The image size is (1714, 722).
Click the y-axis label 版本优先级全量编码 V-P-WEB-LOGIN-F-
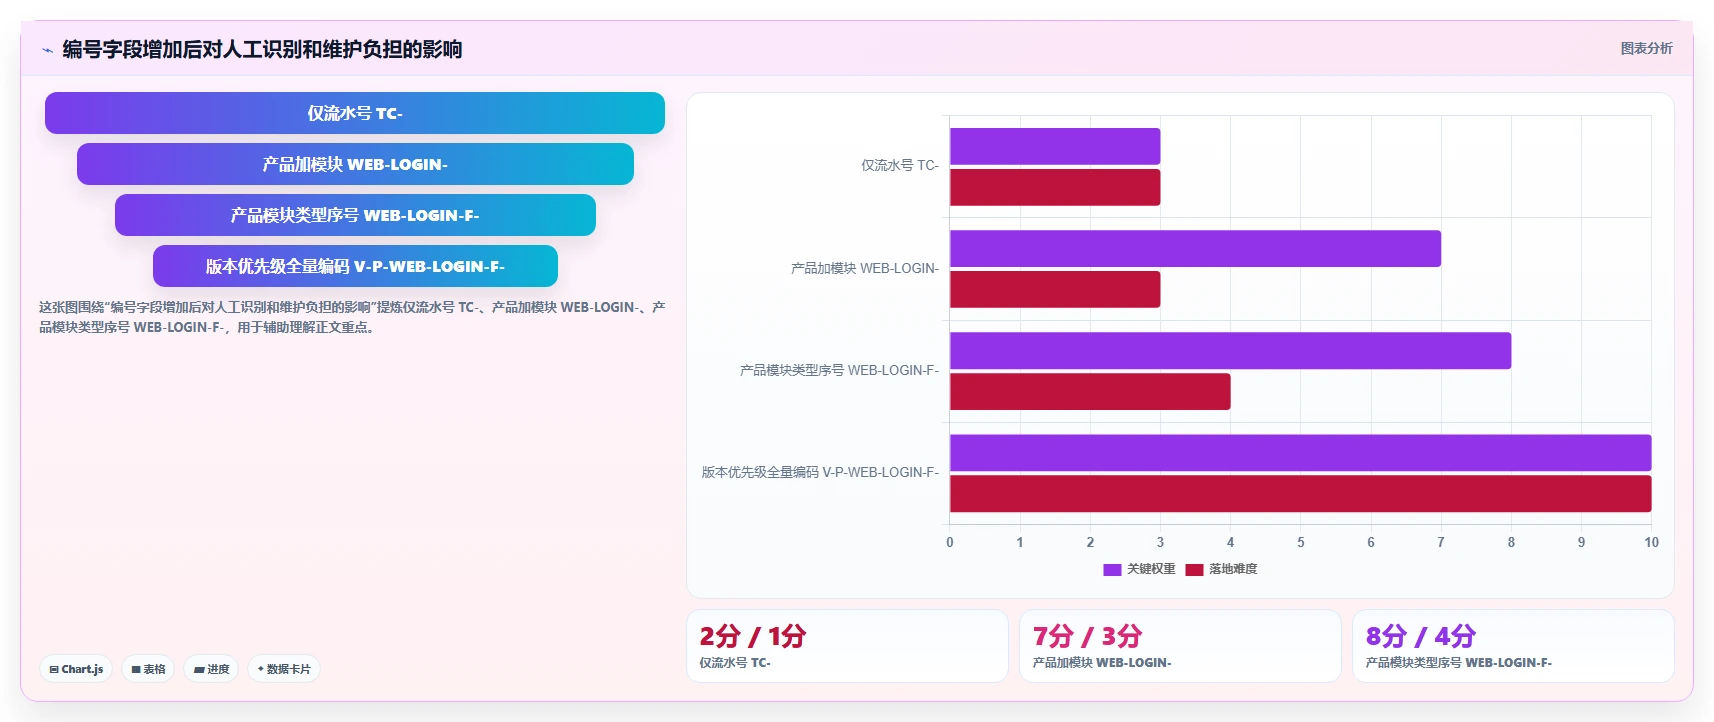point(820,472)
